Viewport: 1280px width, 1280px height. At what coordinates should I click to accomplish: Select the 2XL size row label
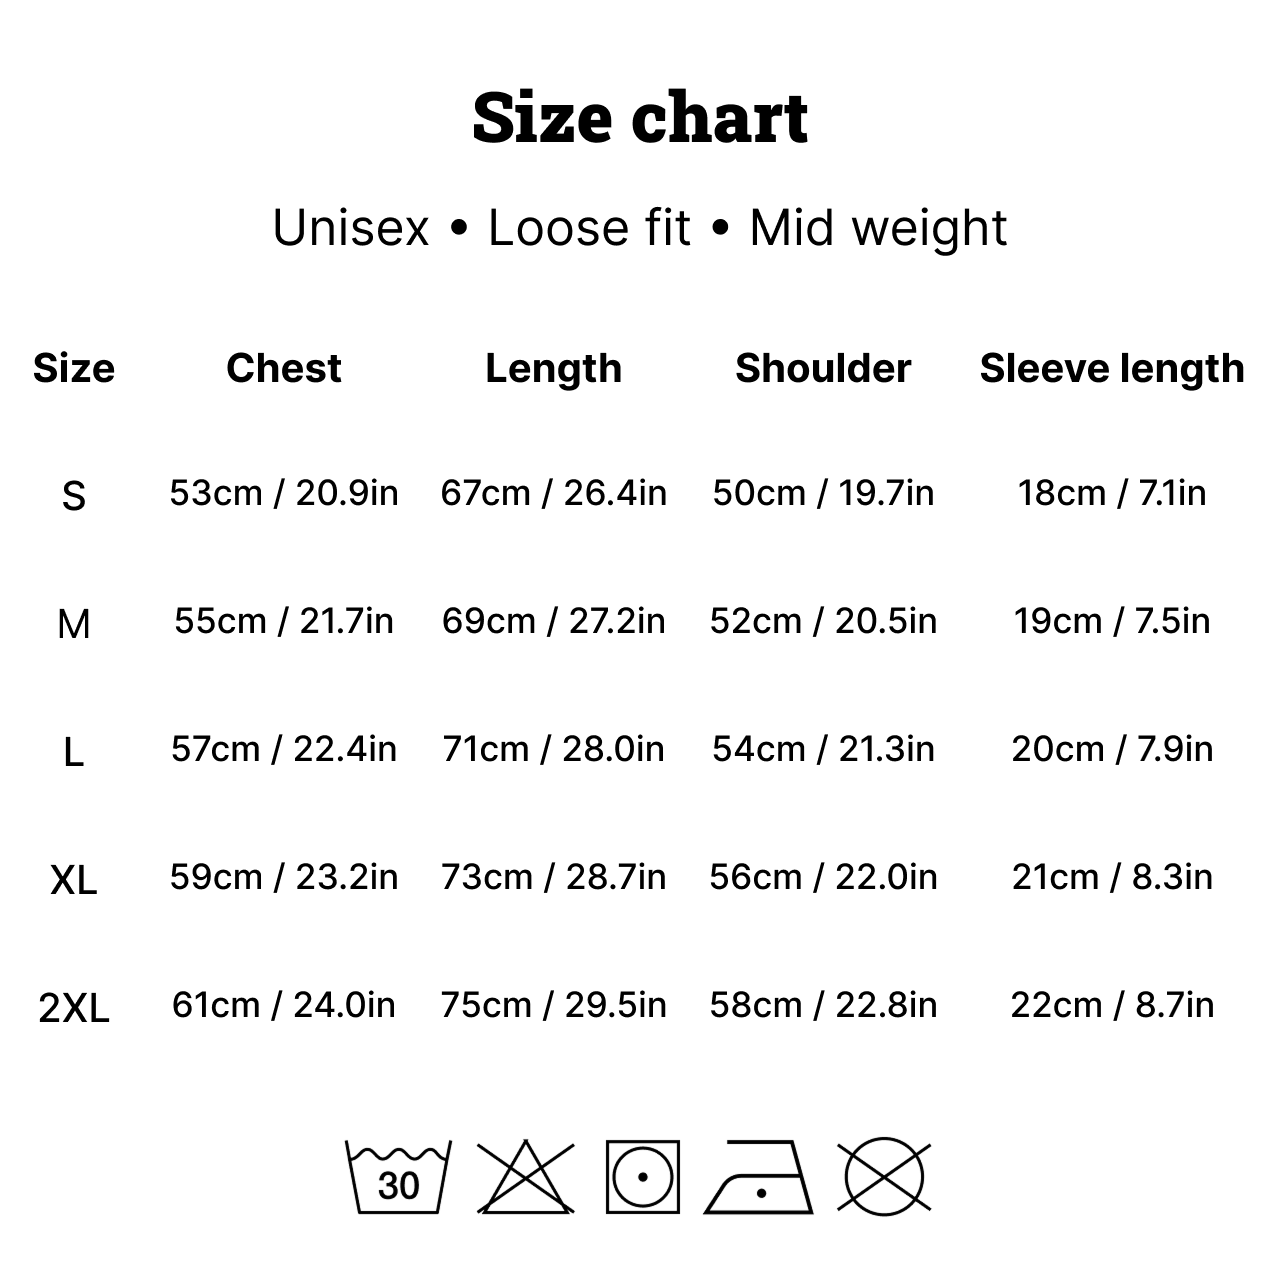tap(74, 1008)
